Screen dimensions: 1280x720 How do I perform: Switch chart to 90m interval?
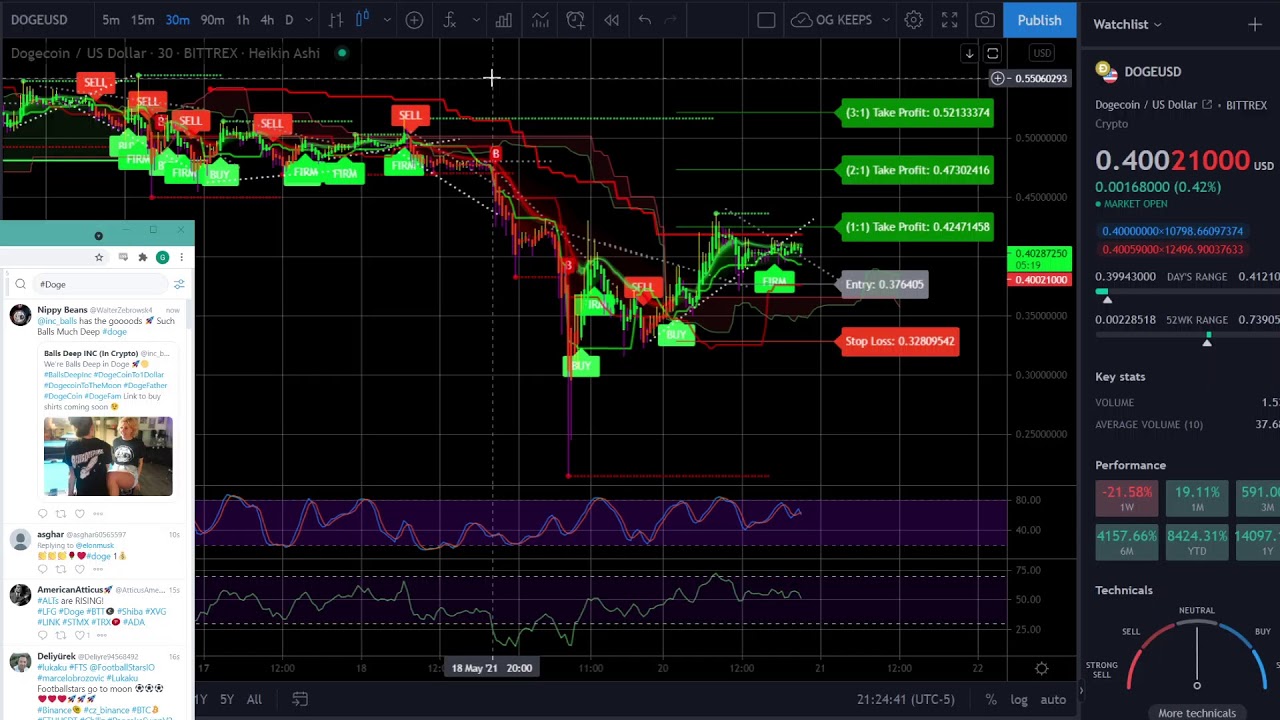[212, 20]
